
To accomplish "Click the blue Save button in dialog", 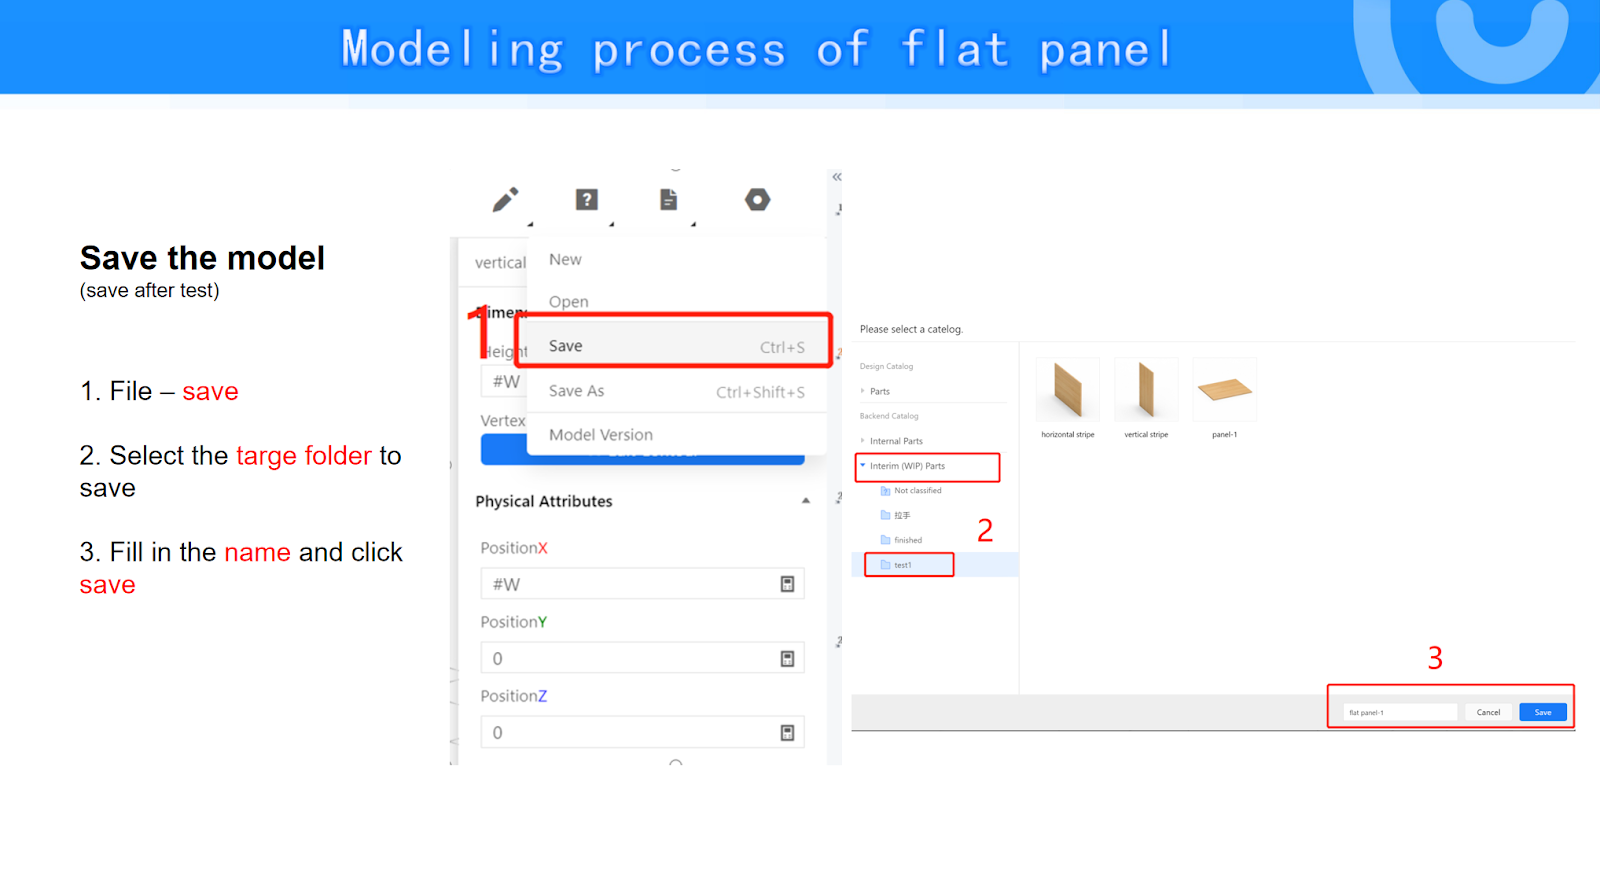I will (x=1543, y=712).
